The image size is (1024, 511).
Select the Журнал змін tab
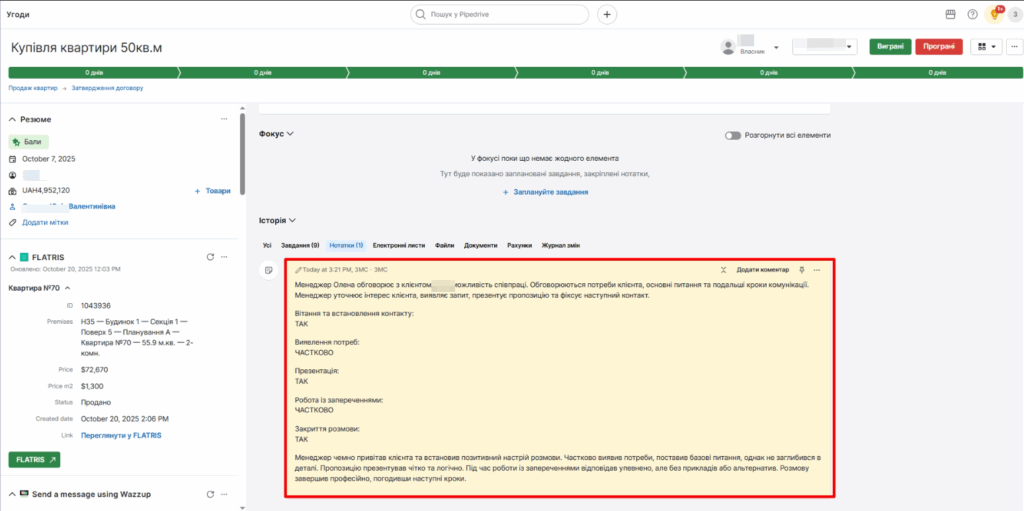click(560, 246)
